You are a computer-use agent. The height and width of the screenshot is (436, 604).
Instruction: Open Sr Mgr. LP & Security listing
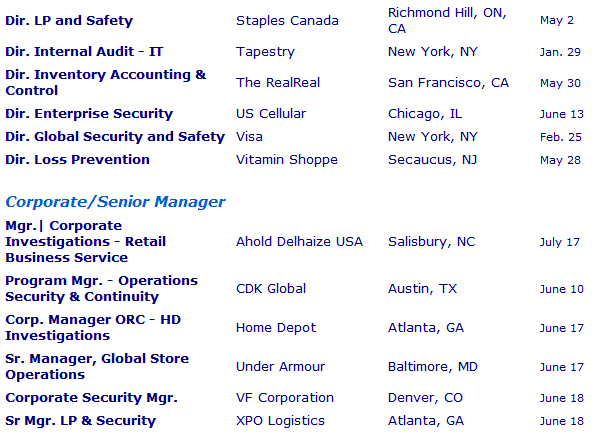click(x=81, y=421)
